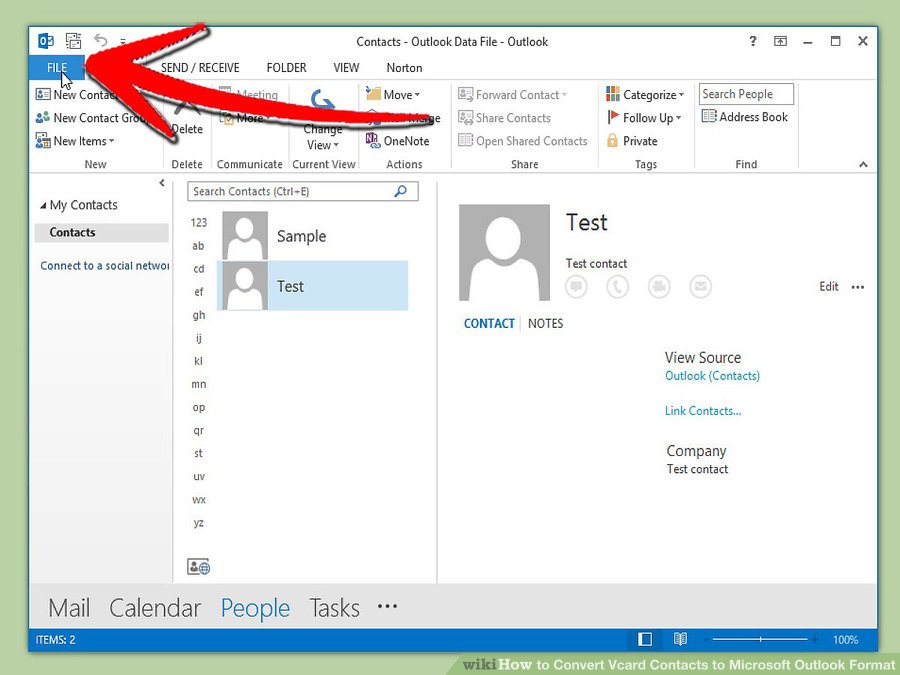Switch to Normal view in status bar
This screenshot has height=675, width=900.
click(x=645, y=639)
